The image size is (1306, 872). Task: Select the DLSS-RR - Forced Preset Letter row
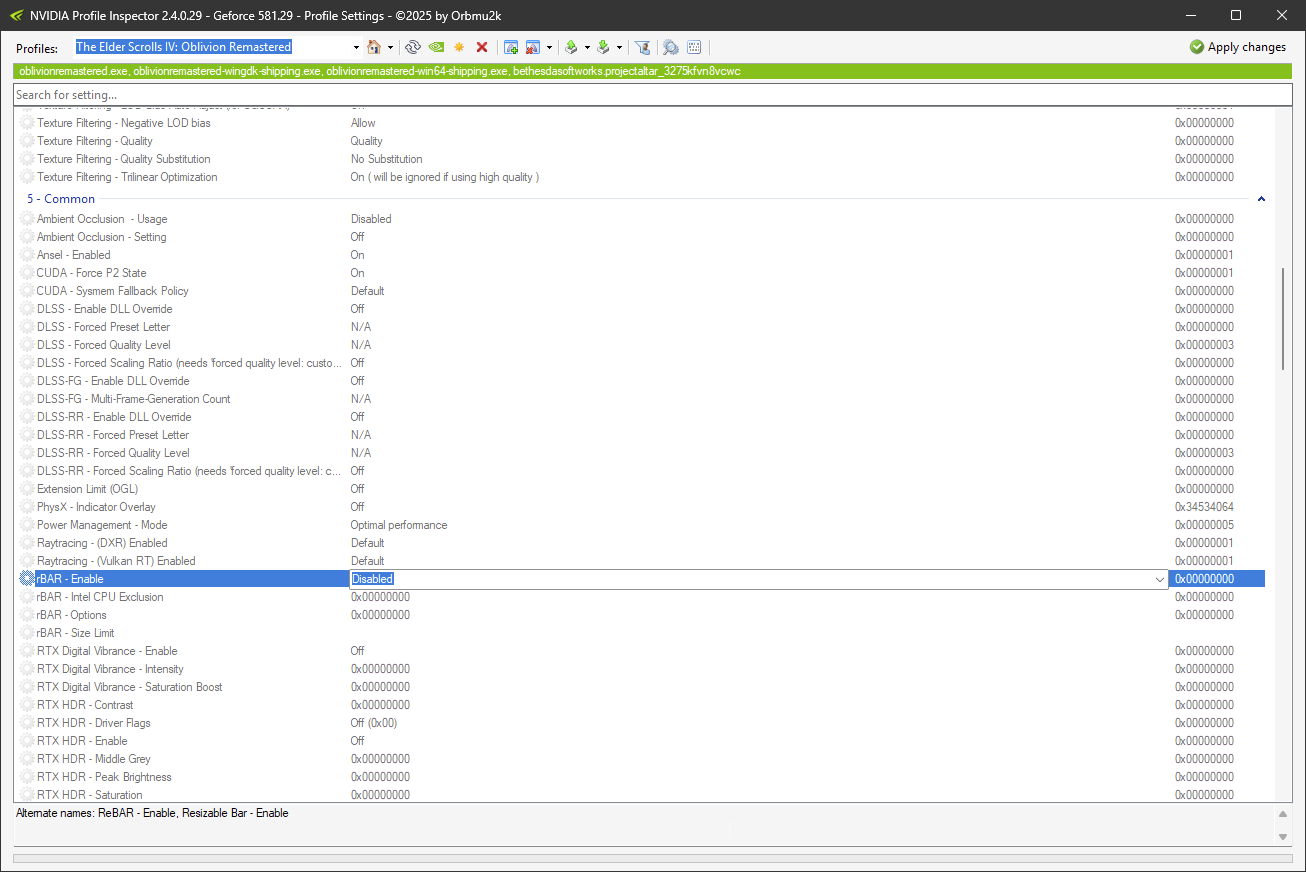coord(642,435)
